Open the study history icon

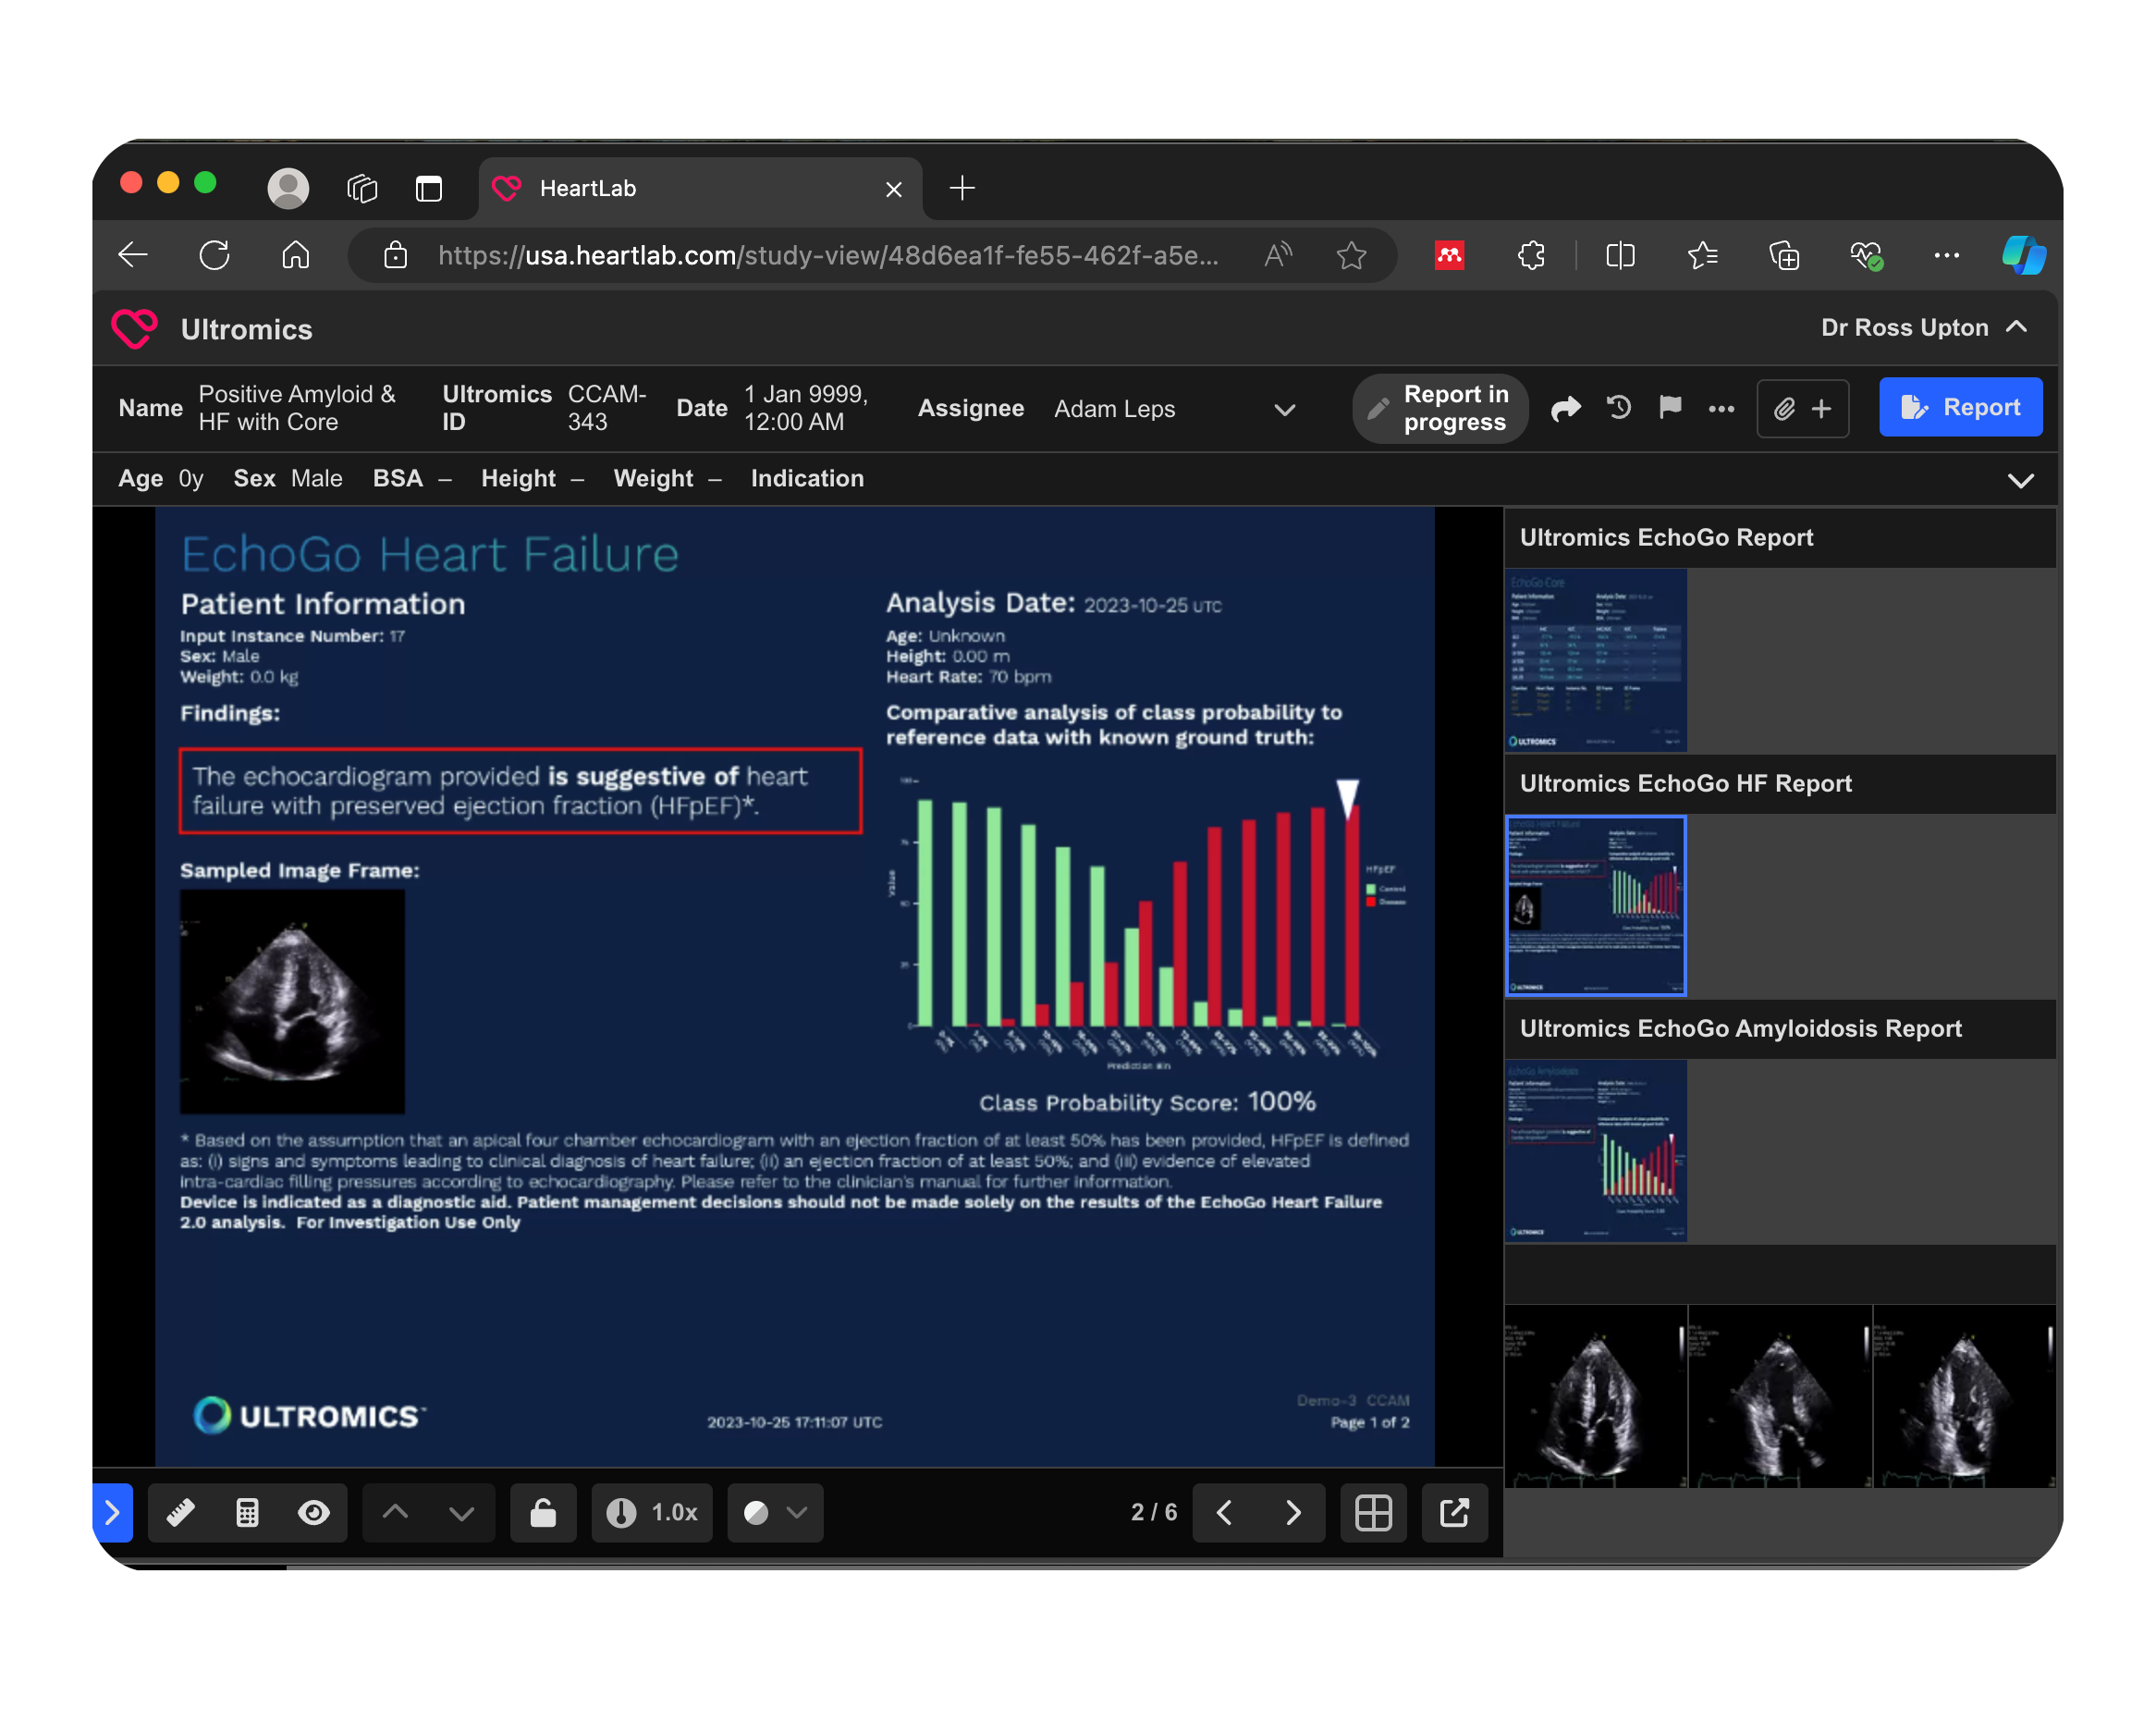tap(1619, 408)
